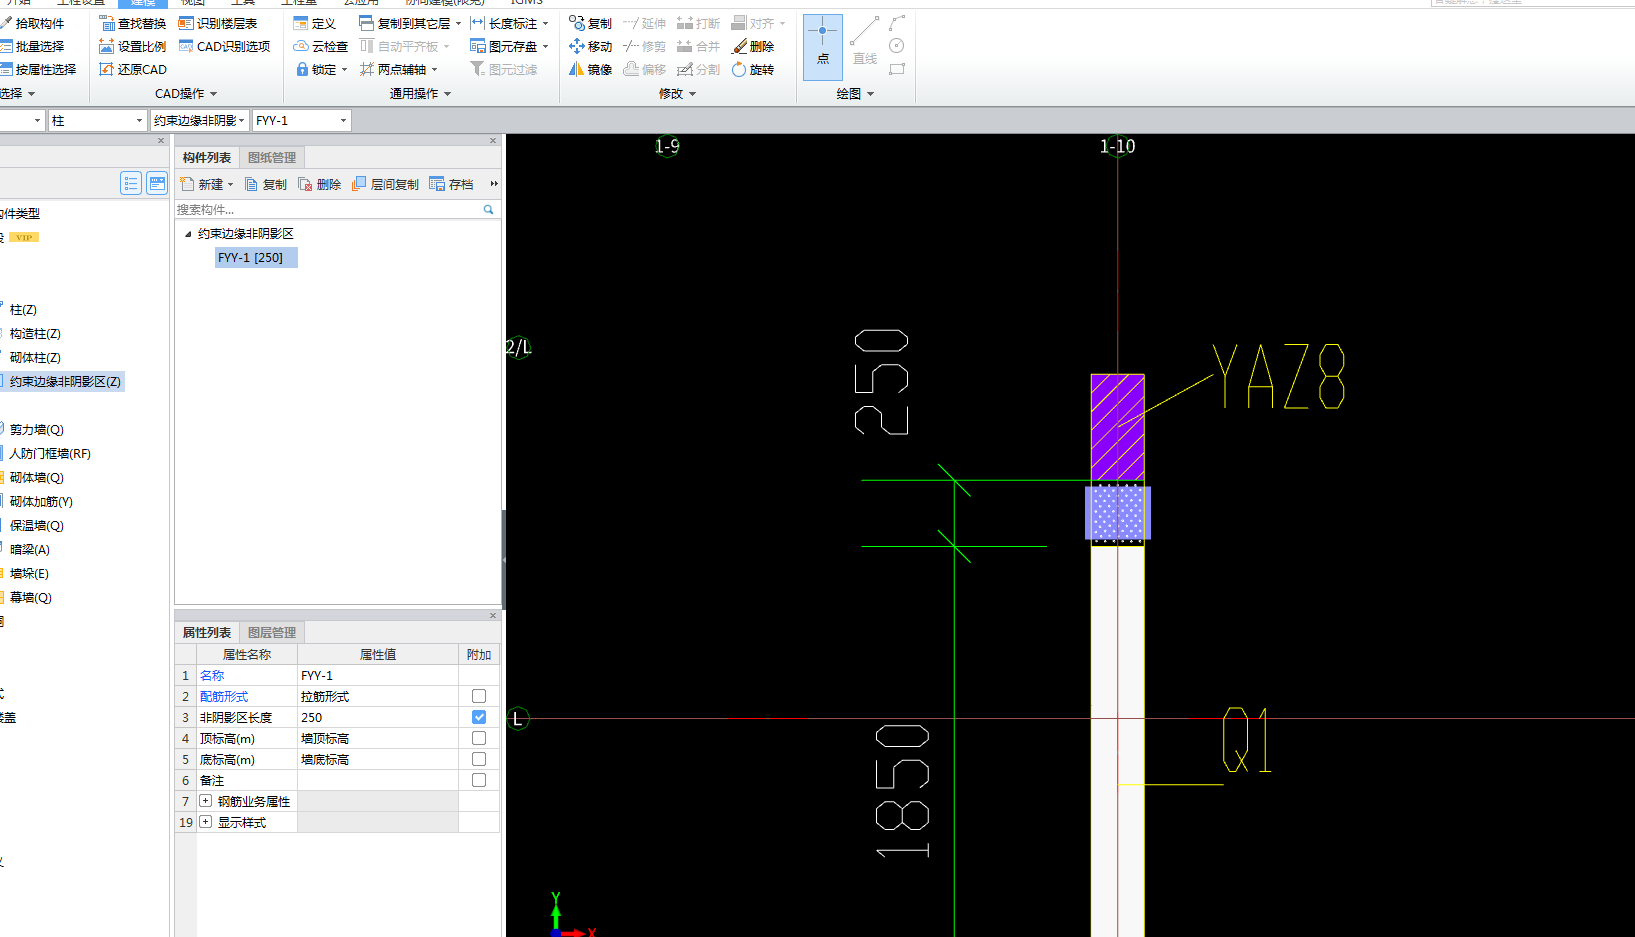Click 层间复制 copy between floors
1635x937 pixels.
coord(385,184)
